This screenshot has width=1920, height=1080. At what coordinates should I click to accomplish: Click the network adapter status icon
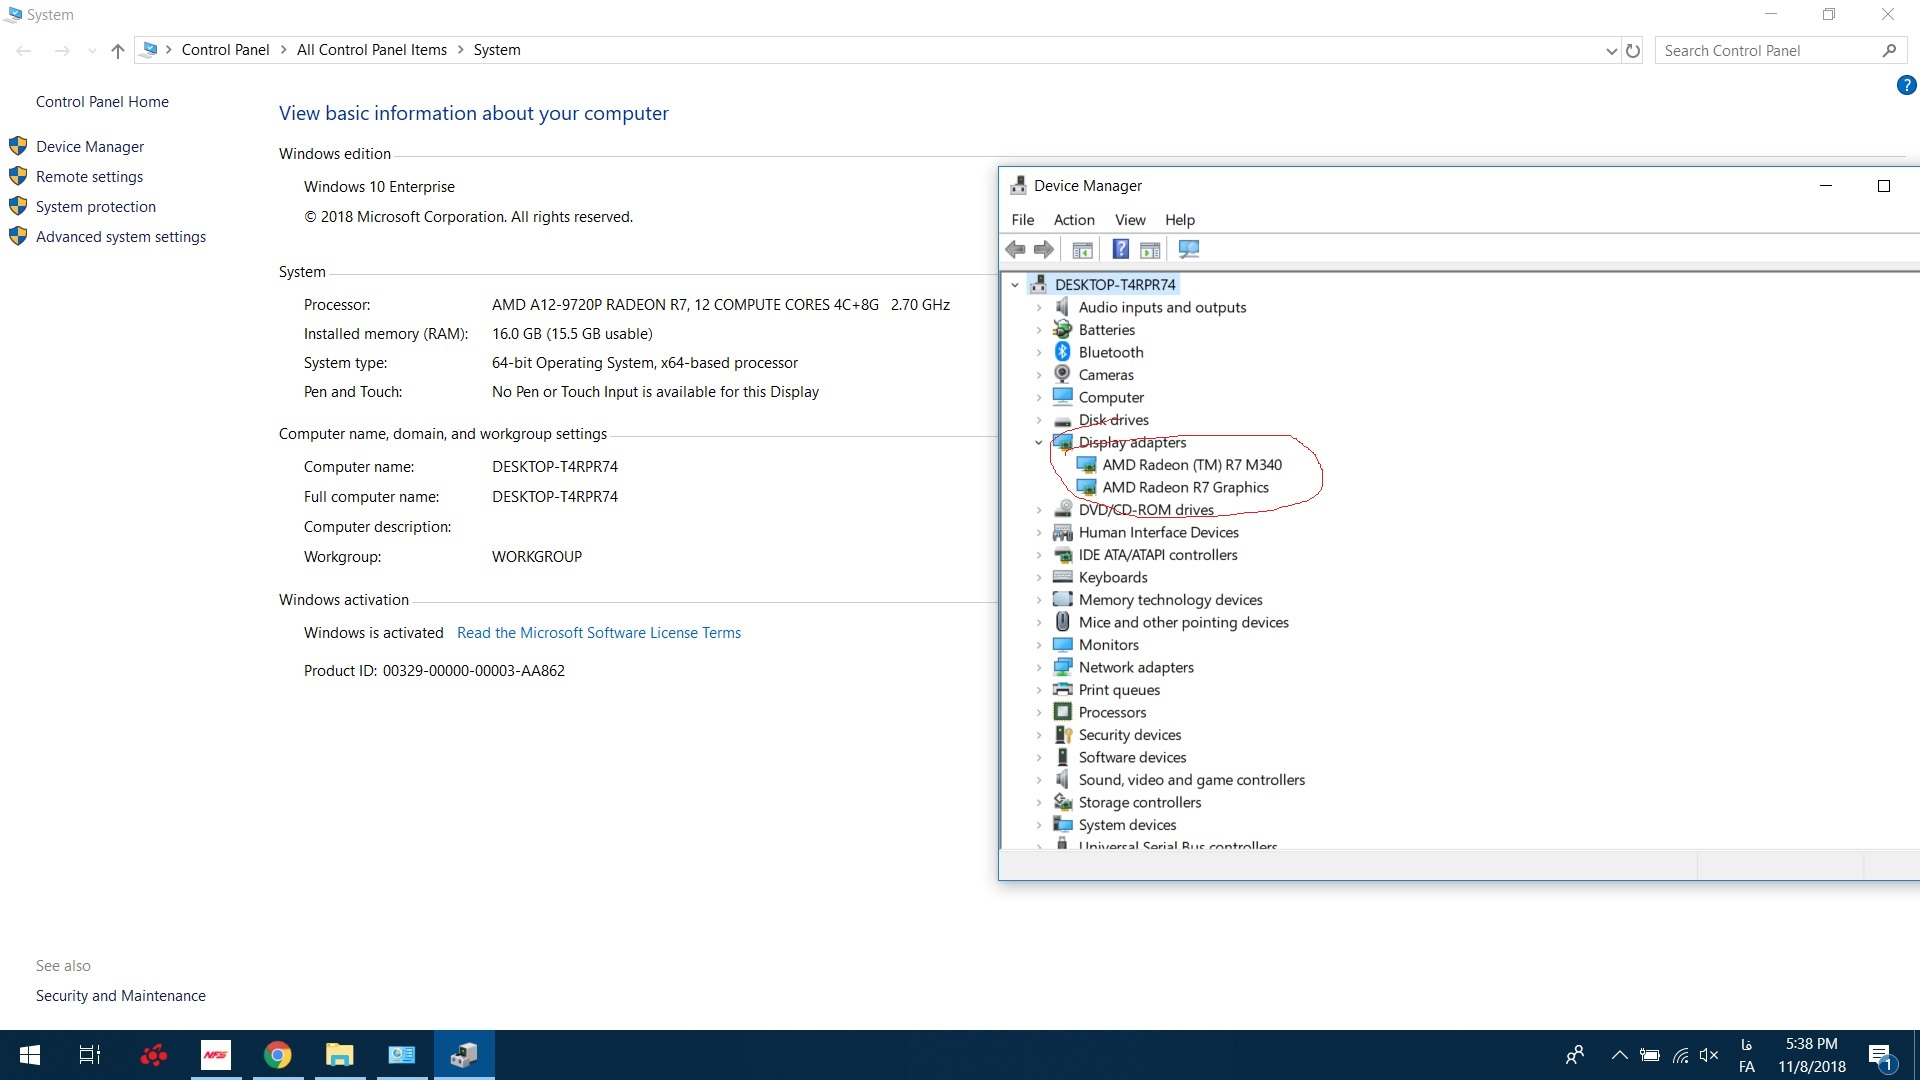(x=1683, y=1054)
